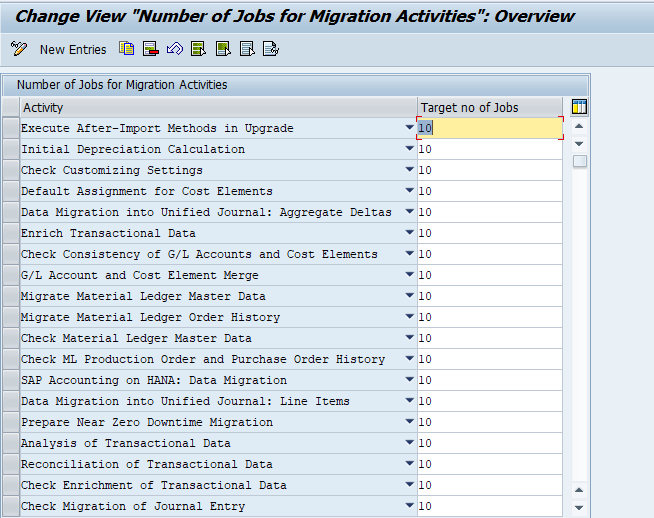
Task: Click the Select Block icon in toolbar
Action: point(222,49)
